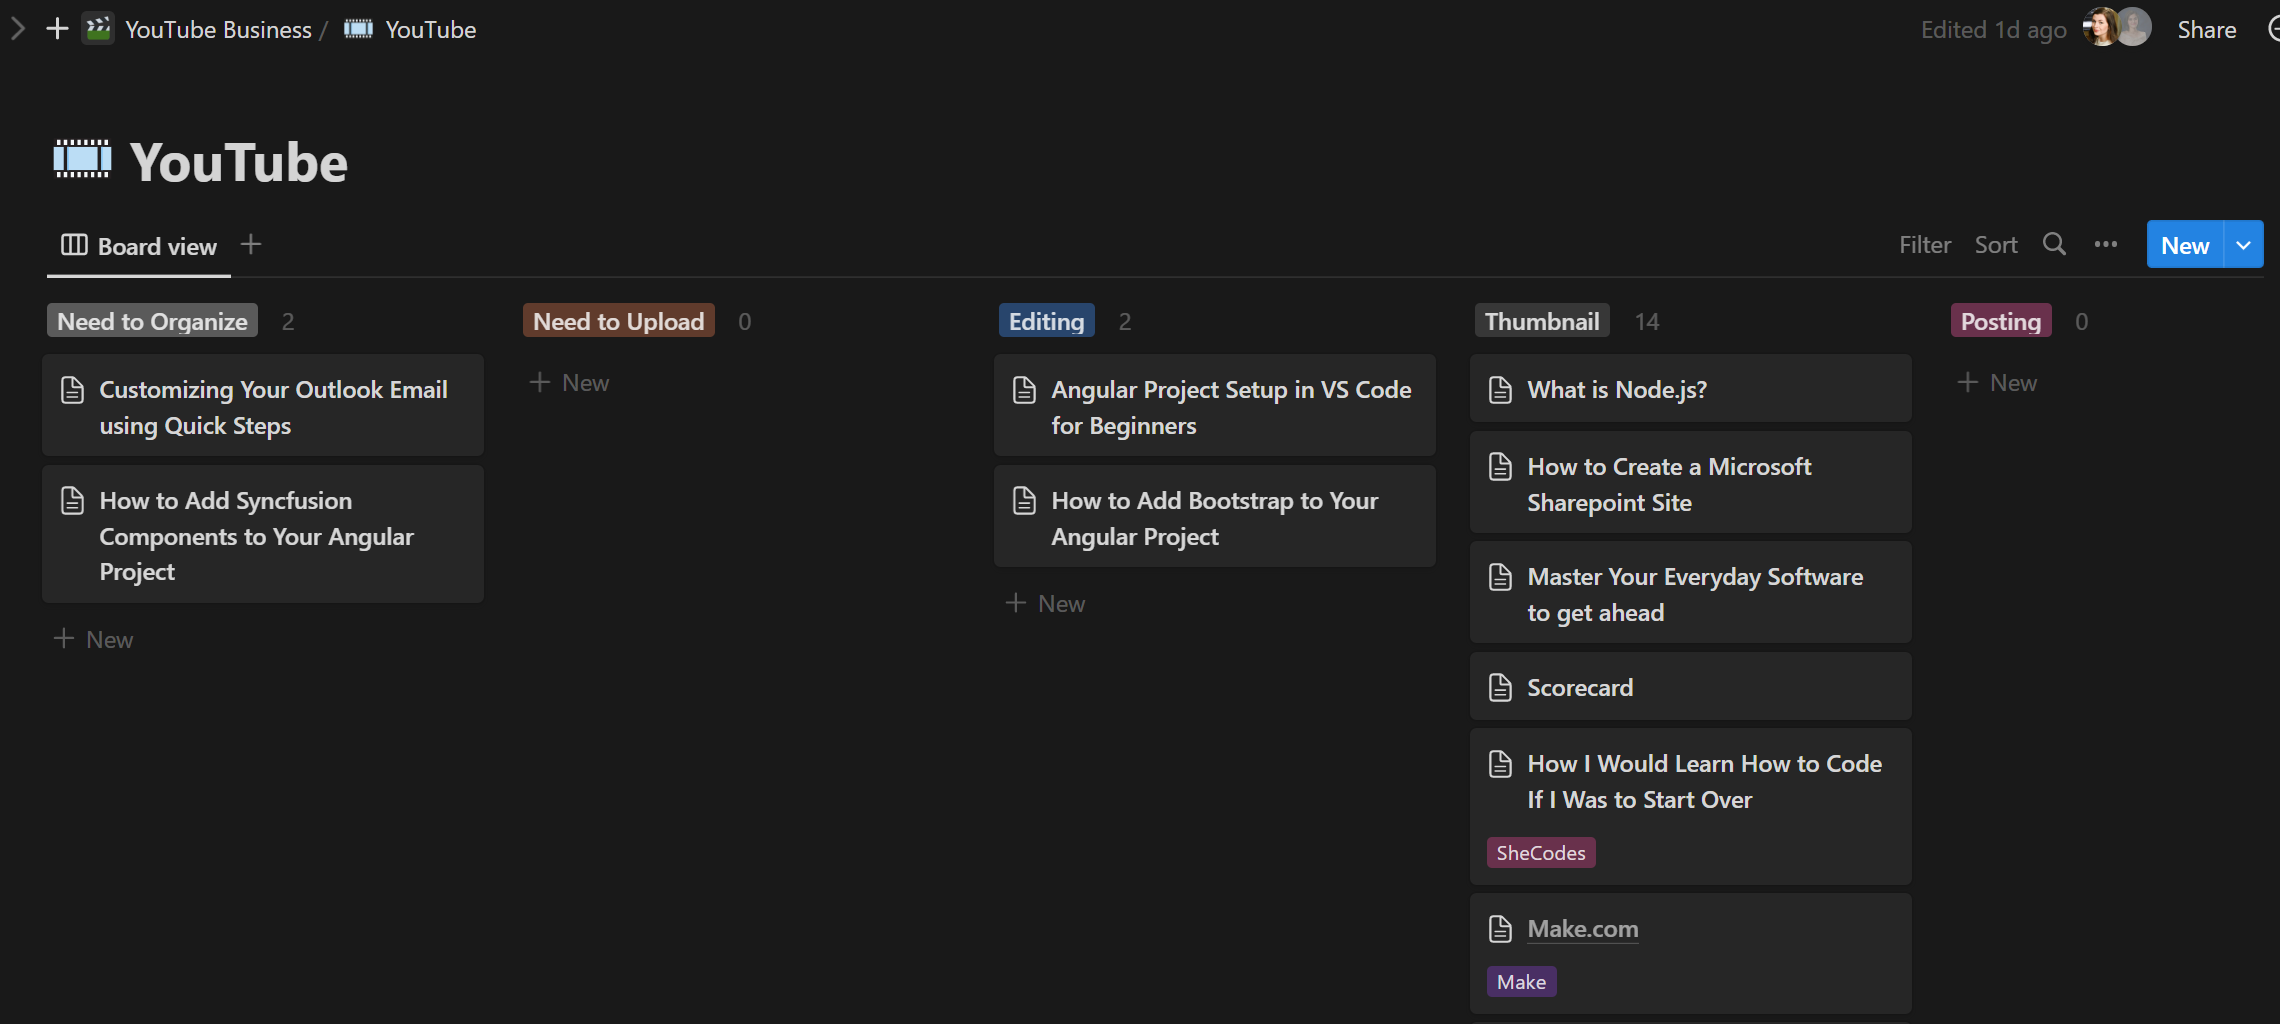The width and height of the screenshot is (2280, 1024).
Task: Open Angular Project Setup in VS Code card
Action: coord(1215,406)
